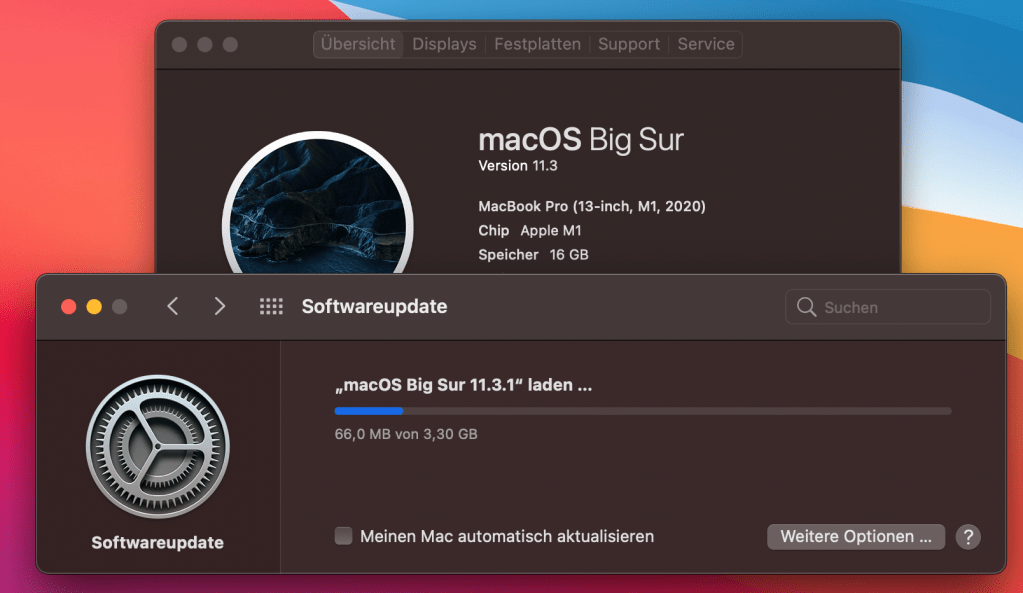Screen dimensions: 1023x593
Task: Enable 'Meinen Mac automatisch aktualisieren' checkbox
Action: 343,536
